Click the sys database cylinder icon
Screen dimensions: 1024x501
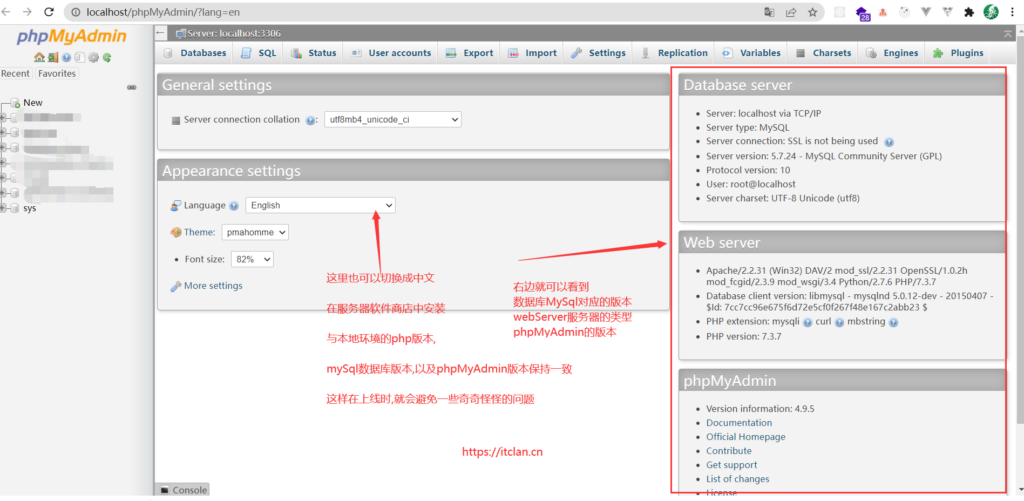point(15,208)
